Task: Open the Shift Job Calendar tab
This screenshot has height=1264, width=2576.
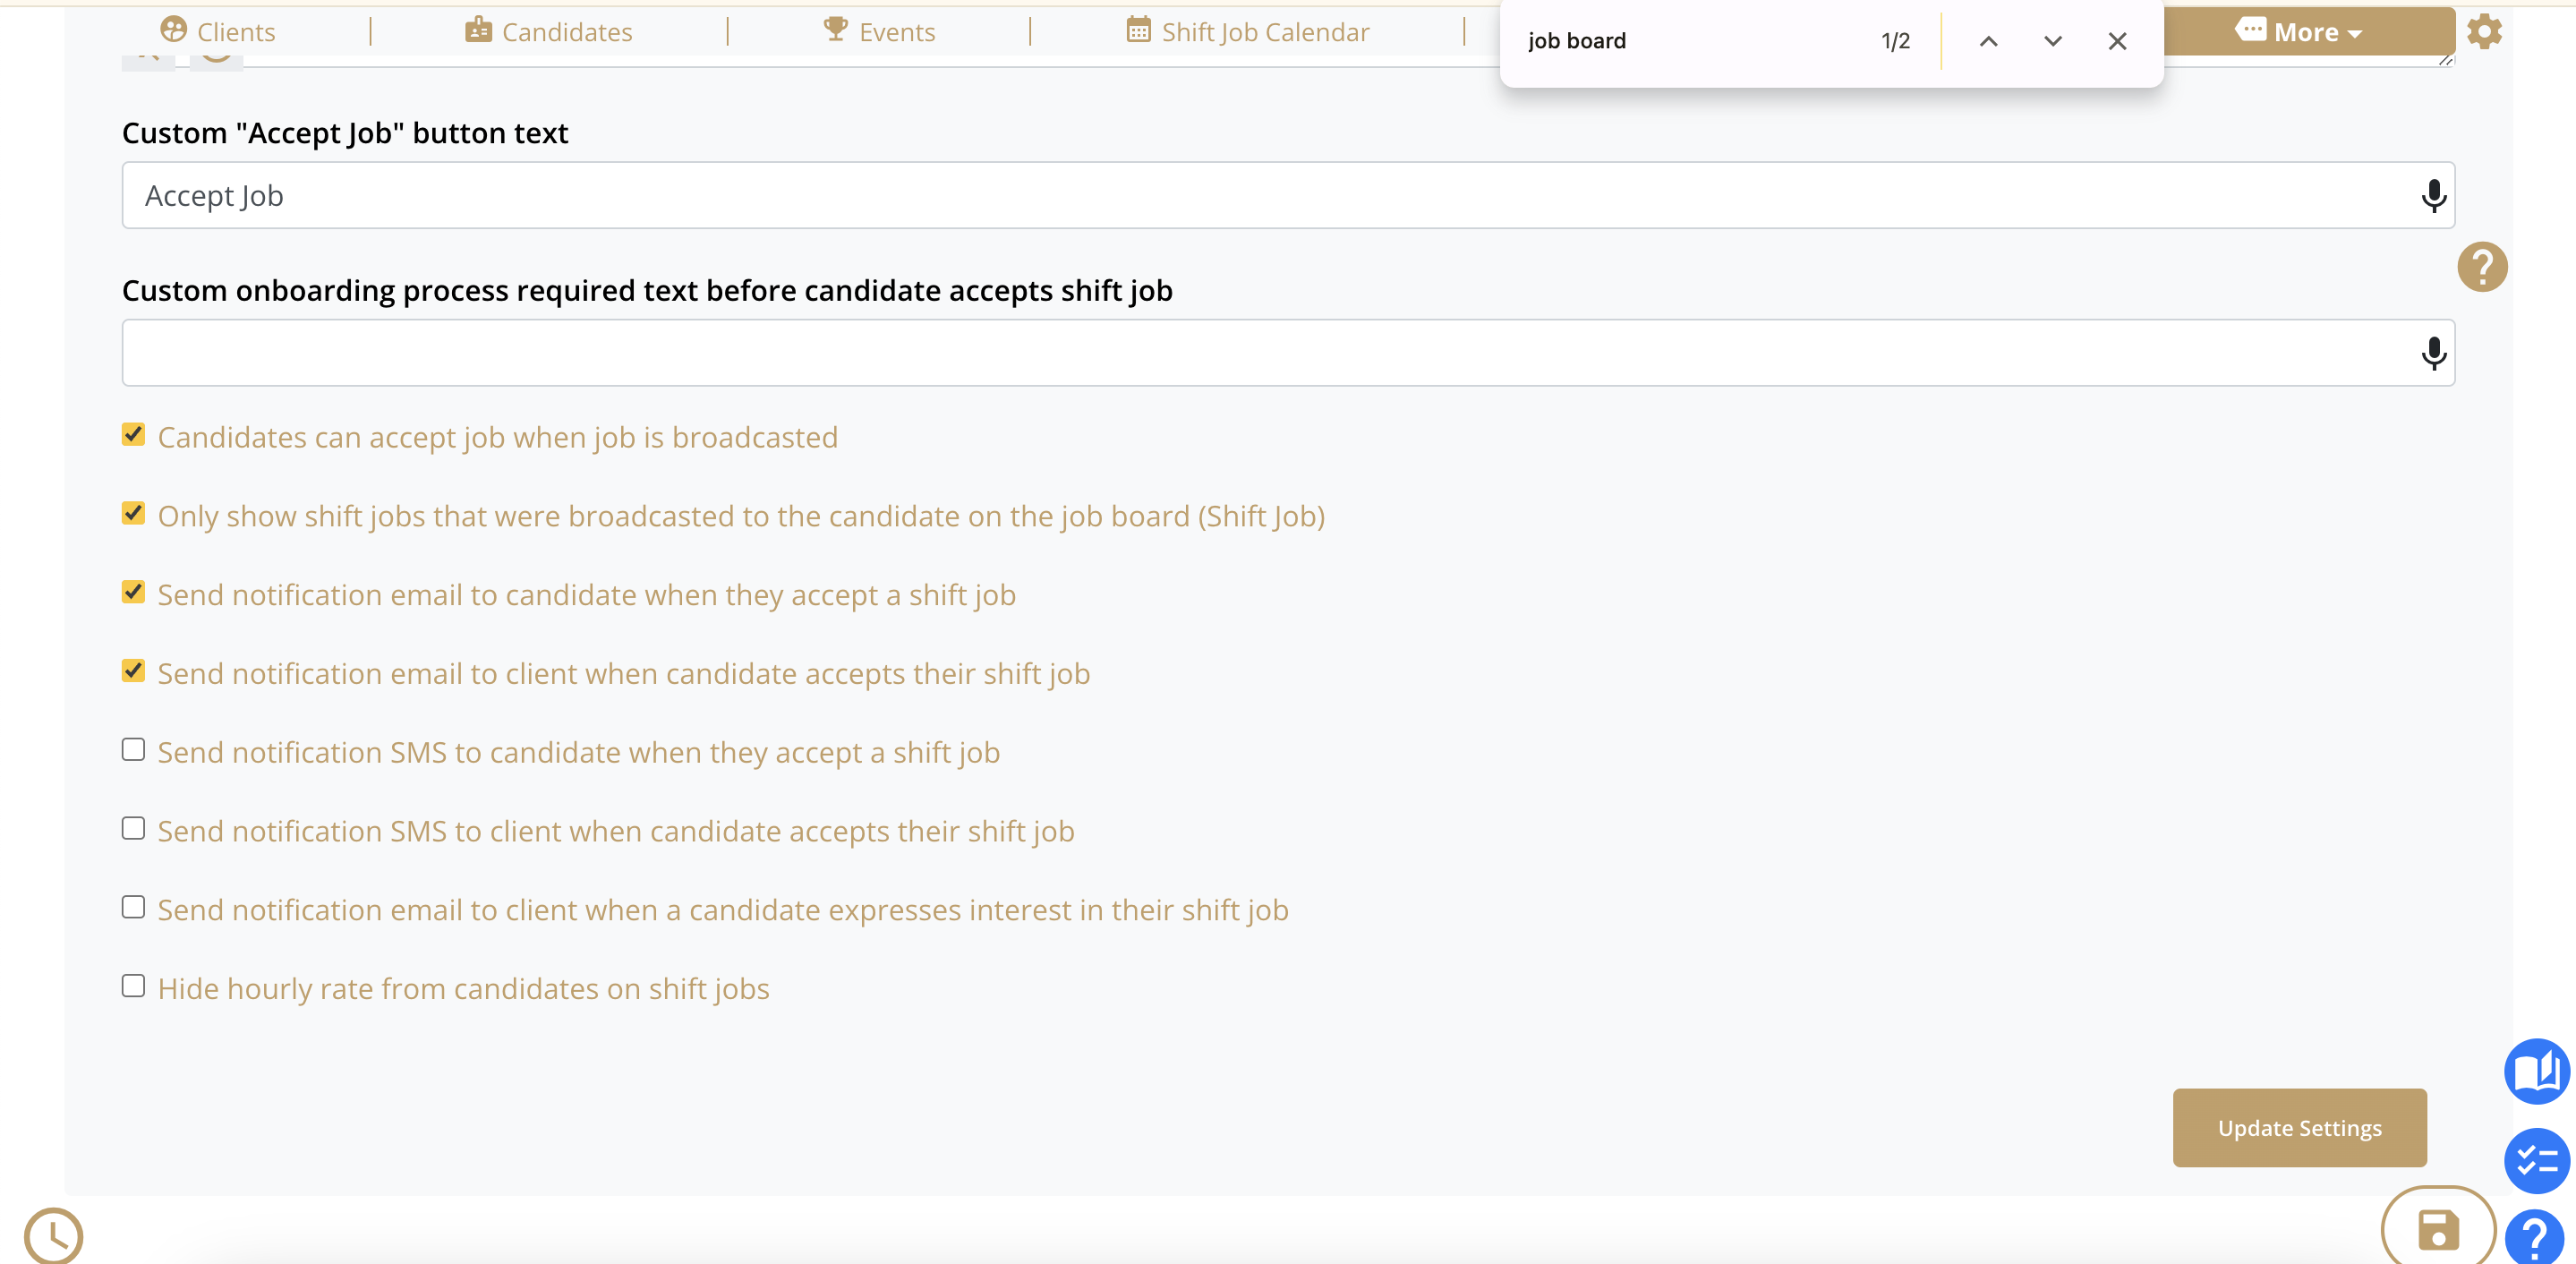Action: click(x=1247, y=31)
